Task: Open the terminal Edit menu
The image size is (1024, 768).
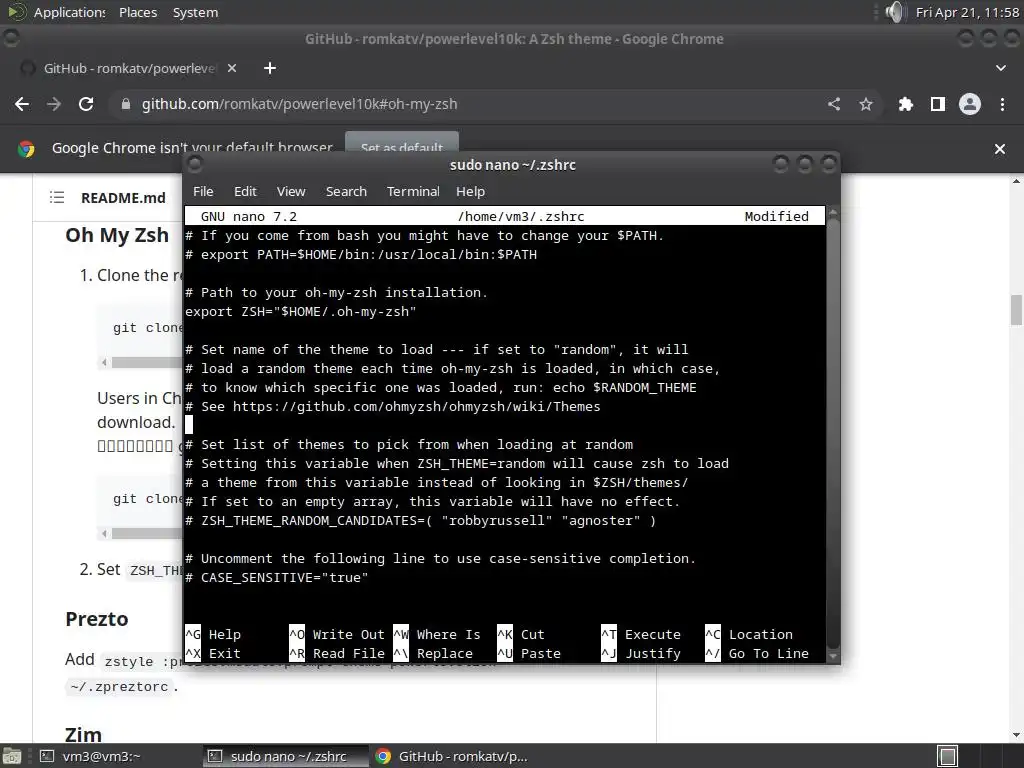Action: click(x=245, y=191)
